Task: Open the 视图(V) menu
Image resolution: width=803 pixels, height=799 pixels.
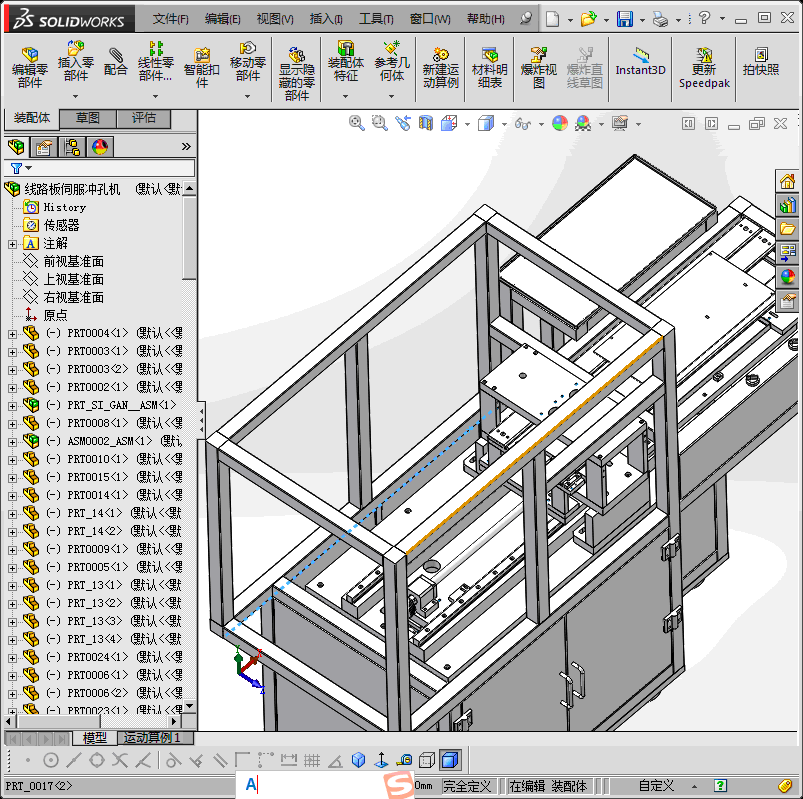Action: pos(275,19)
